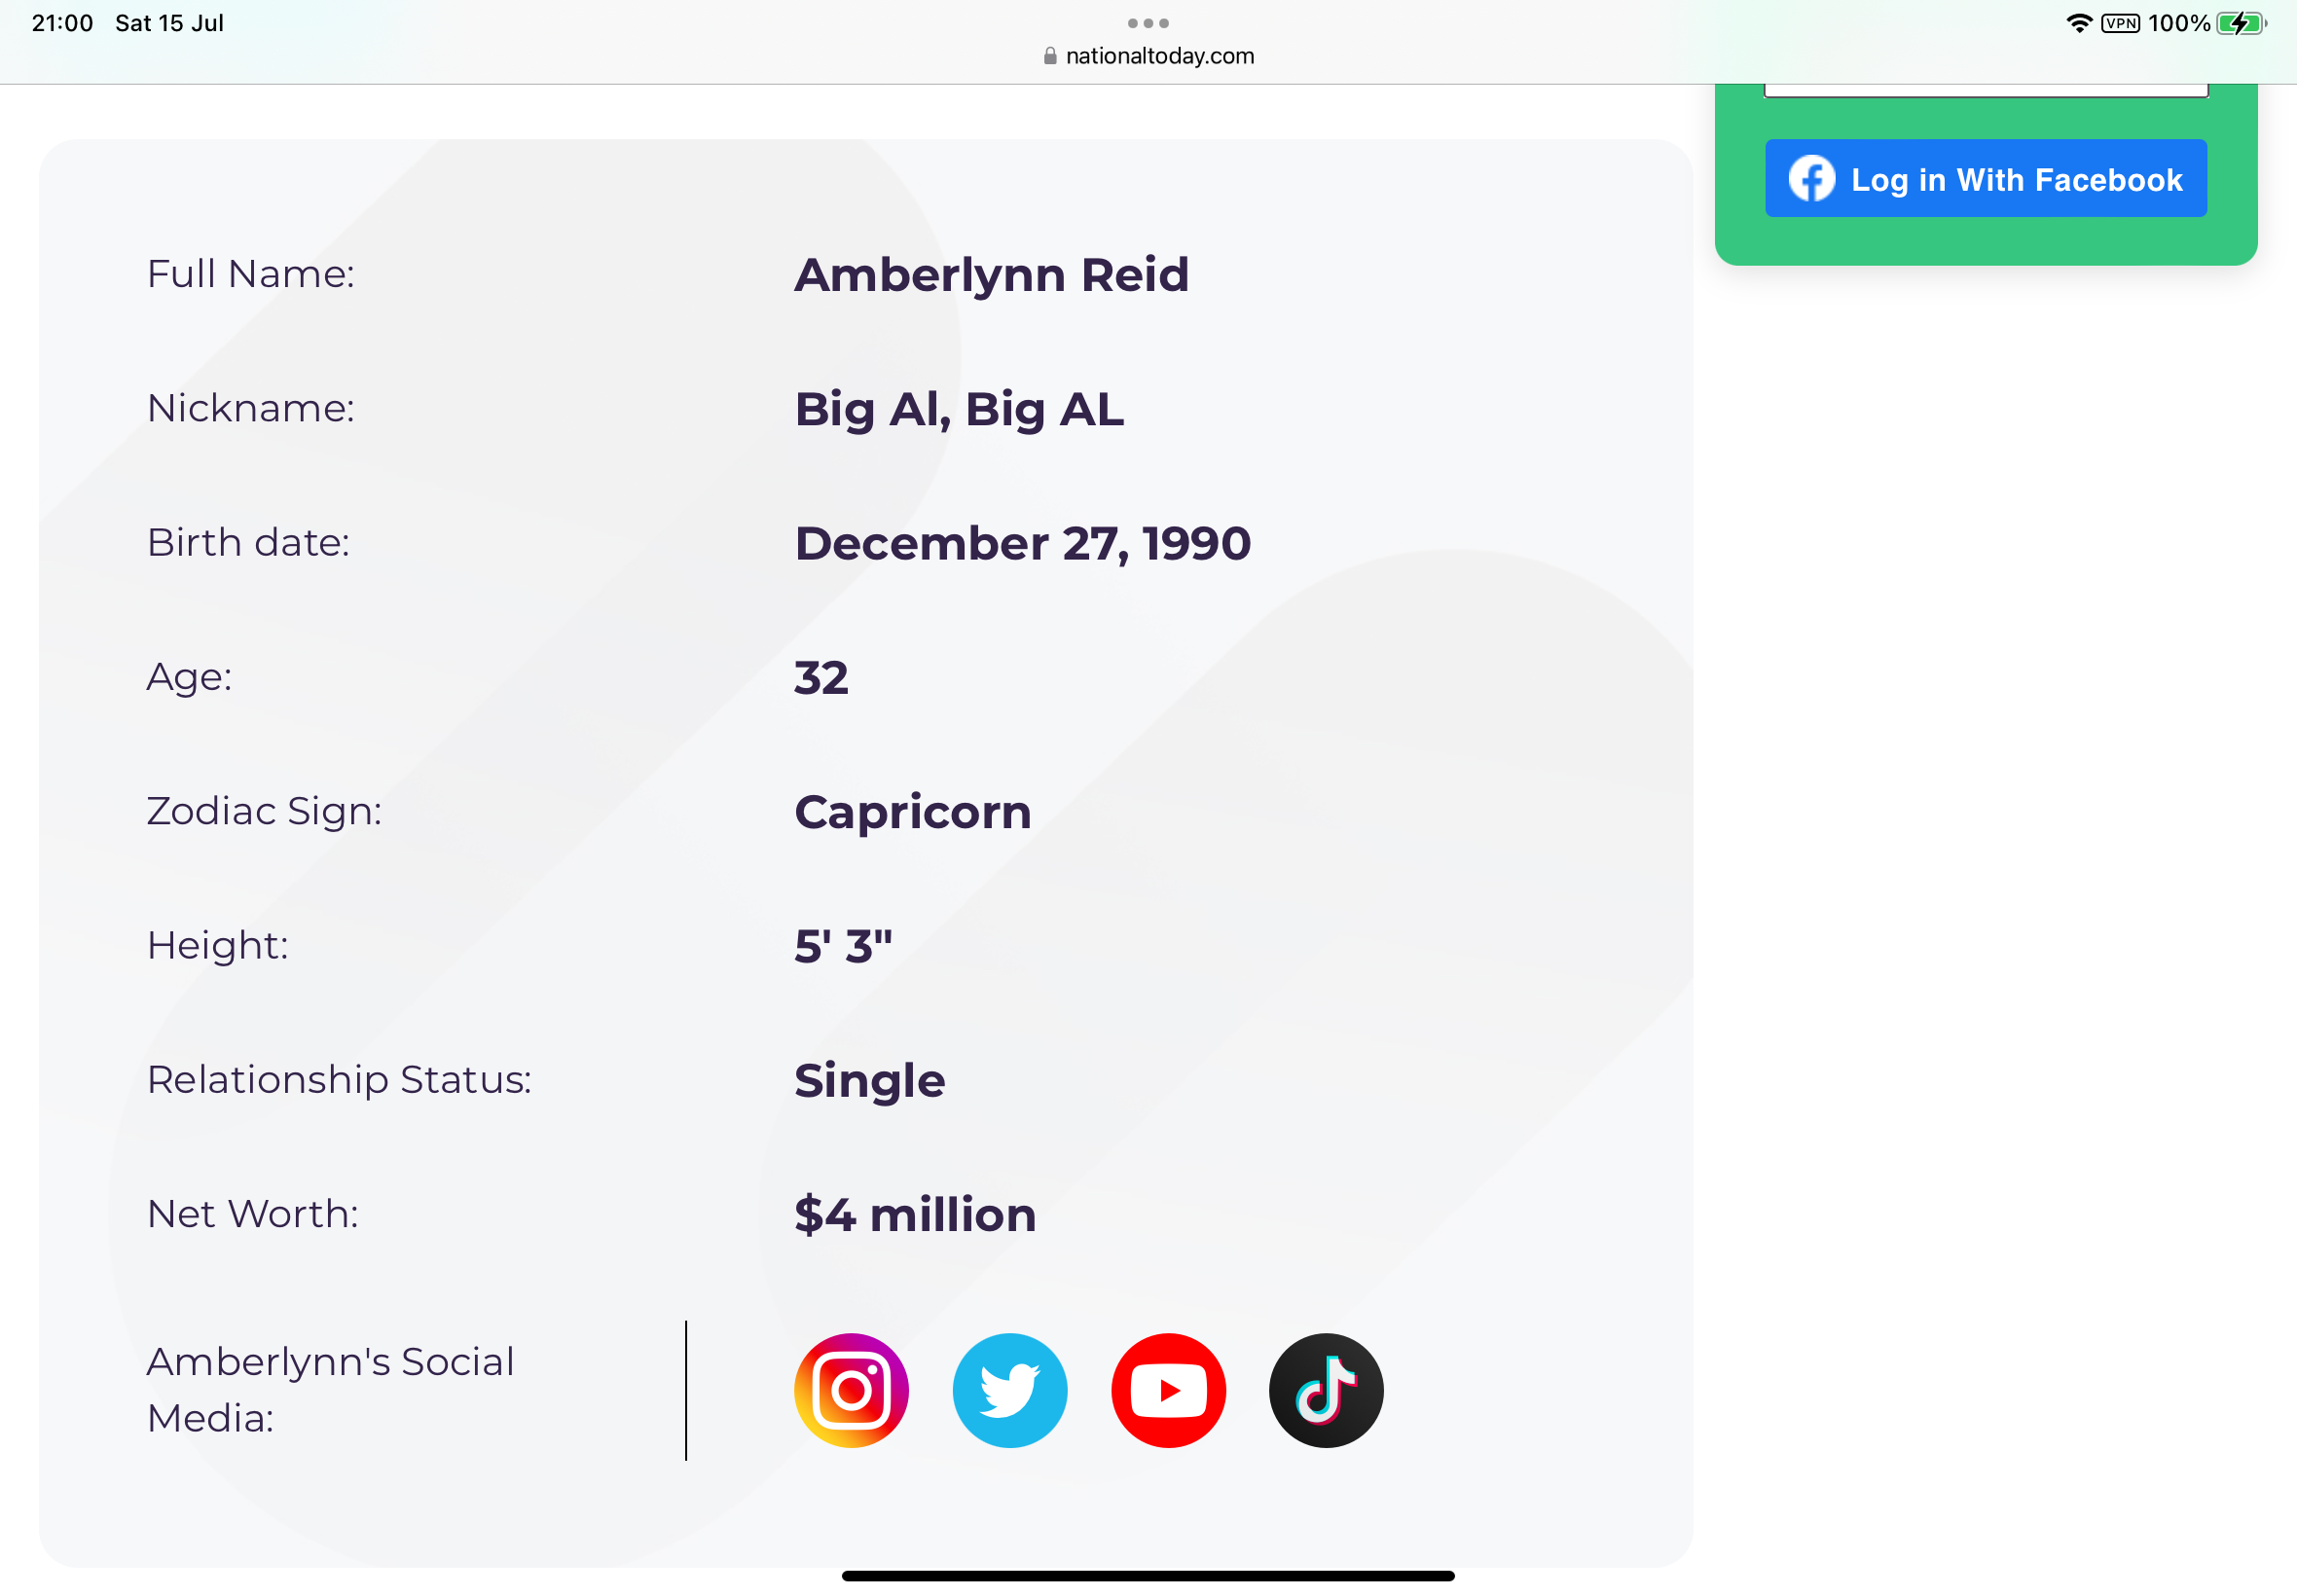Select birth date December 27, 1990
This screenshot has width=2297, height=1596.
[x=1022, y=544]
